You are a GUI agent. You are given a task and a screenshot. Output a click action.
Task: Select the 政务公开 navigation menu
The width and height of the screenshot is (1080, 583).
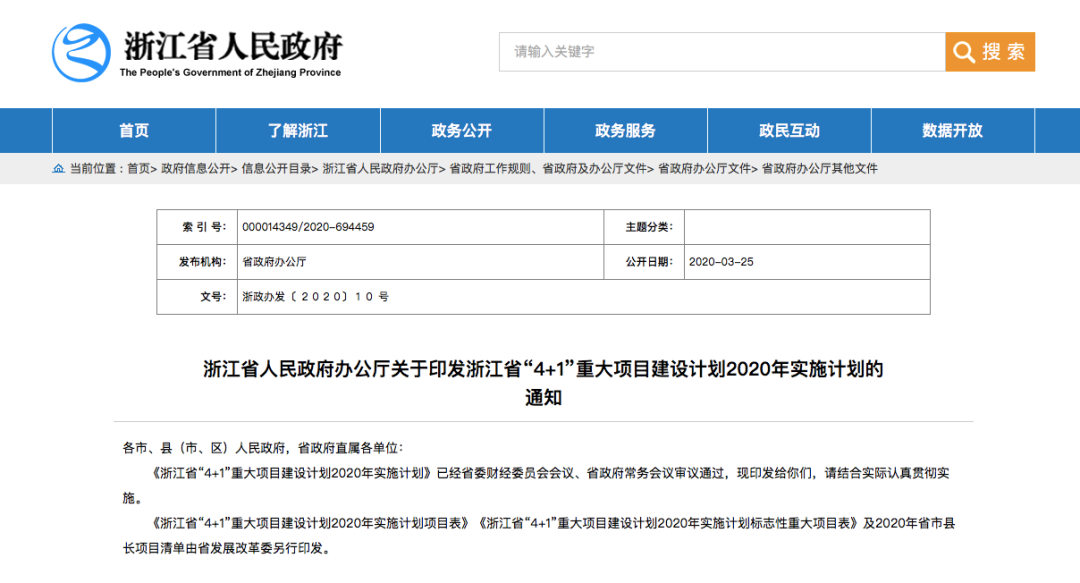[x=462, y=131]
